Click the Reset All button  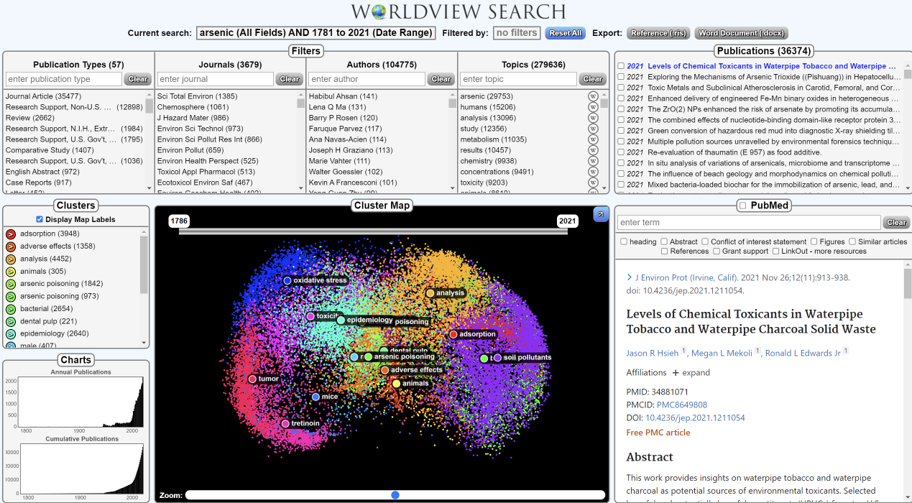(565, 33)
